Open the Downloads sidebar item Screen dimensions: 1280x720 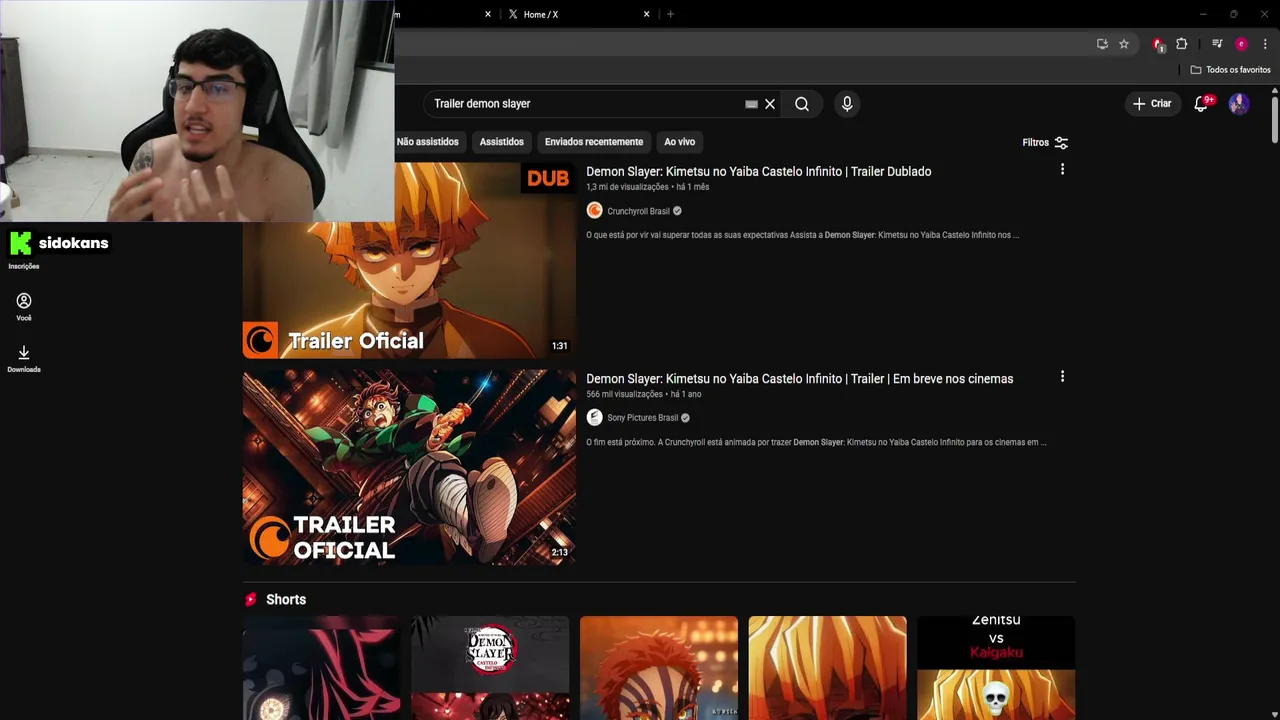[24, 359]
